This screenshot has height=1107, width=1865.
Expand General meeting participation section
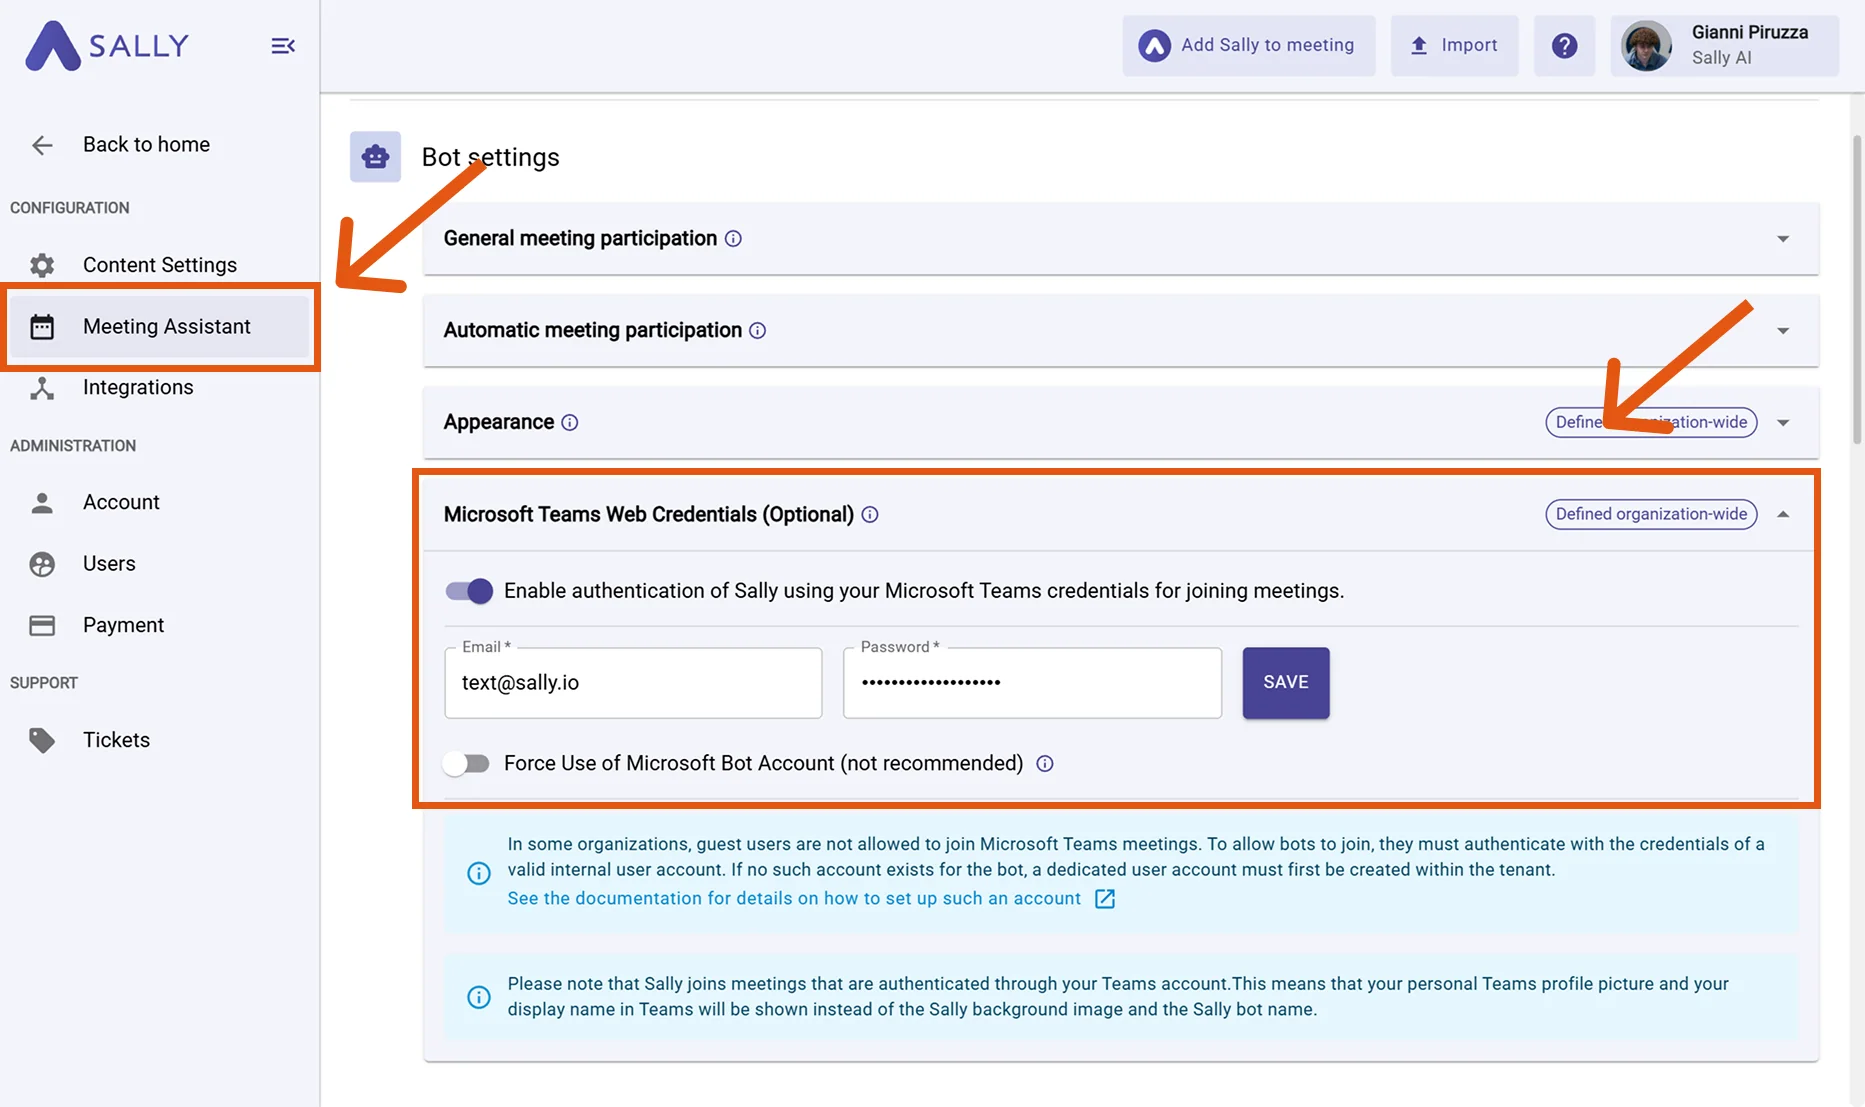[x=1783, y=239]
